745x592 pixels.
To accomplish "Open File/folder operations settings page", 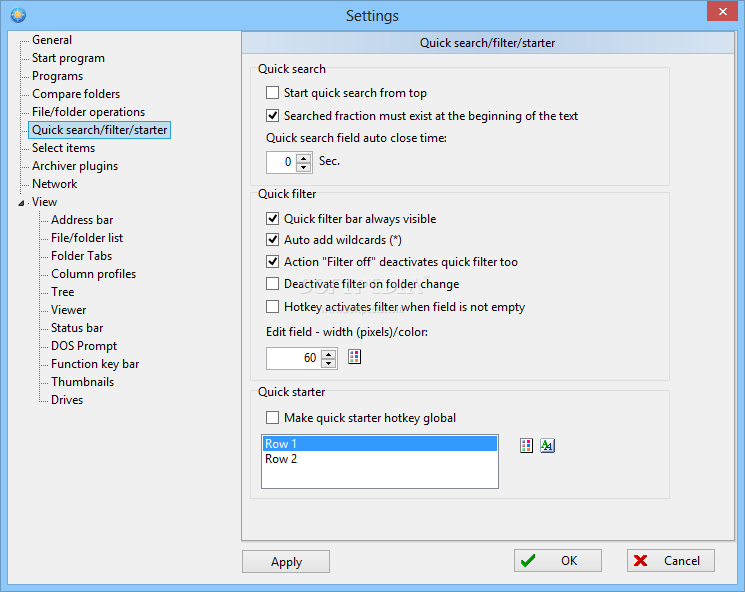I will tap(88, 112).
